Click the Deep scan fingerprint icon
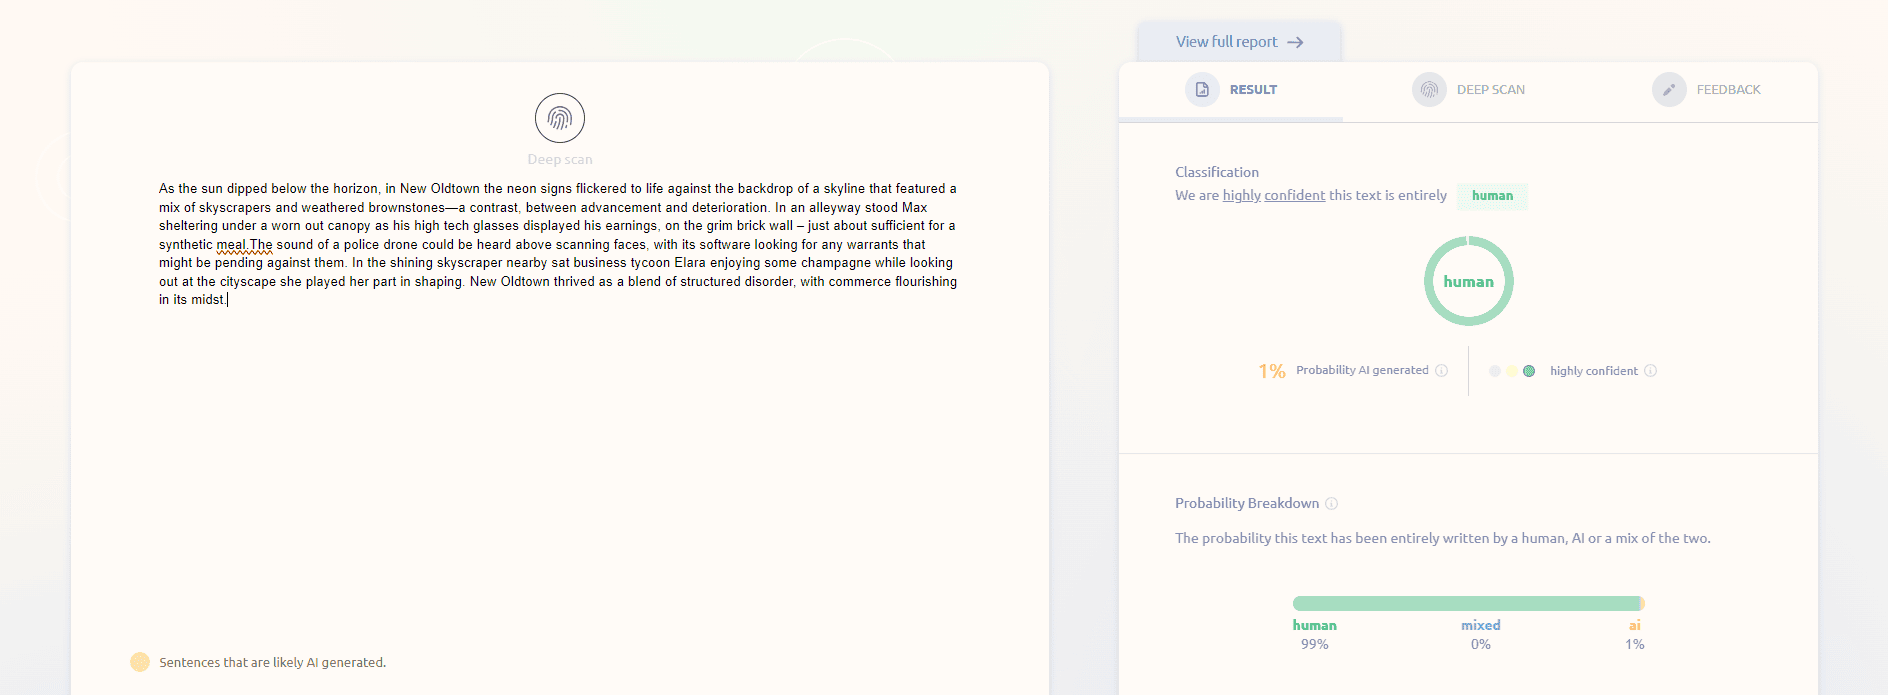Image resolution: width=1888 pixels, height=695 pixels. (559, 119)
